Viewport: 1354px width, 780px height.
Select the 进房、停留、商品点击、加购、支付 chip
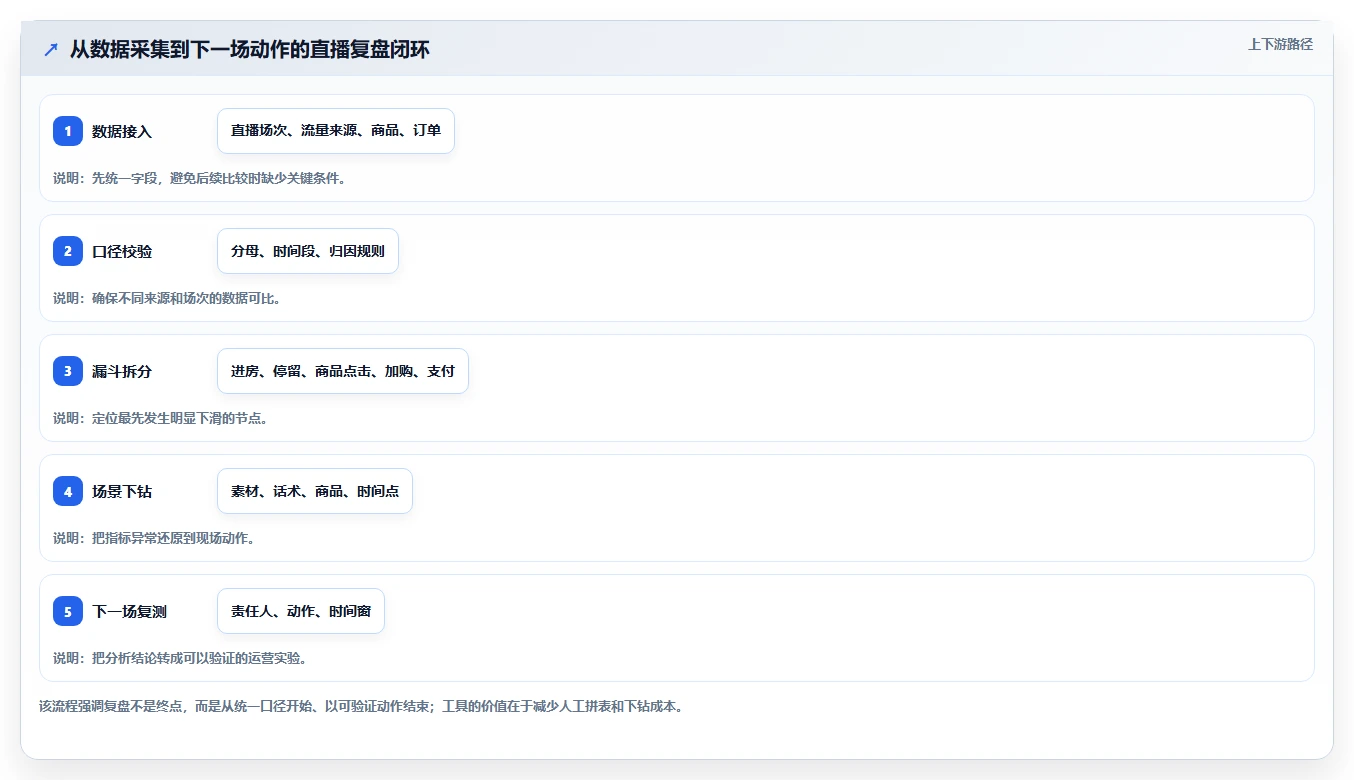343,371
